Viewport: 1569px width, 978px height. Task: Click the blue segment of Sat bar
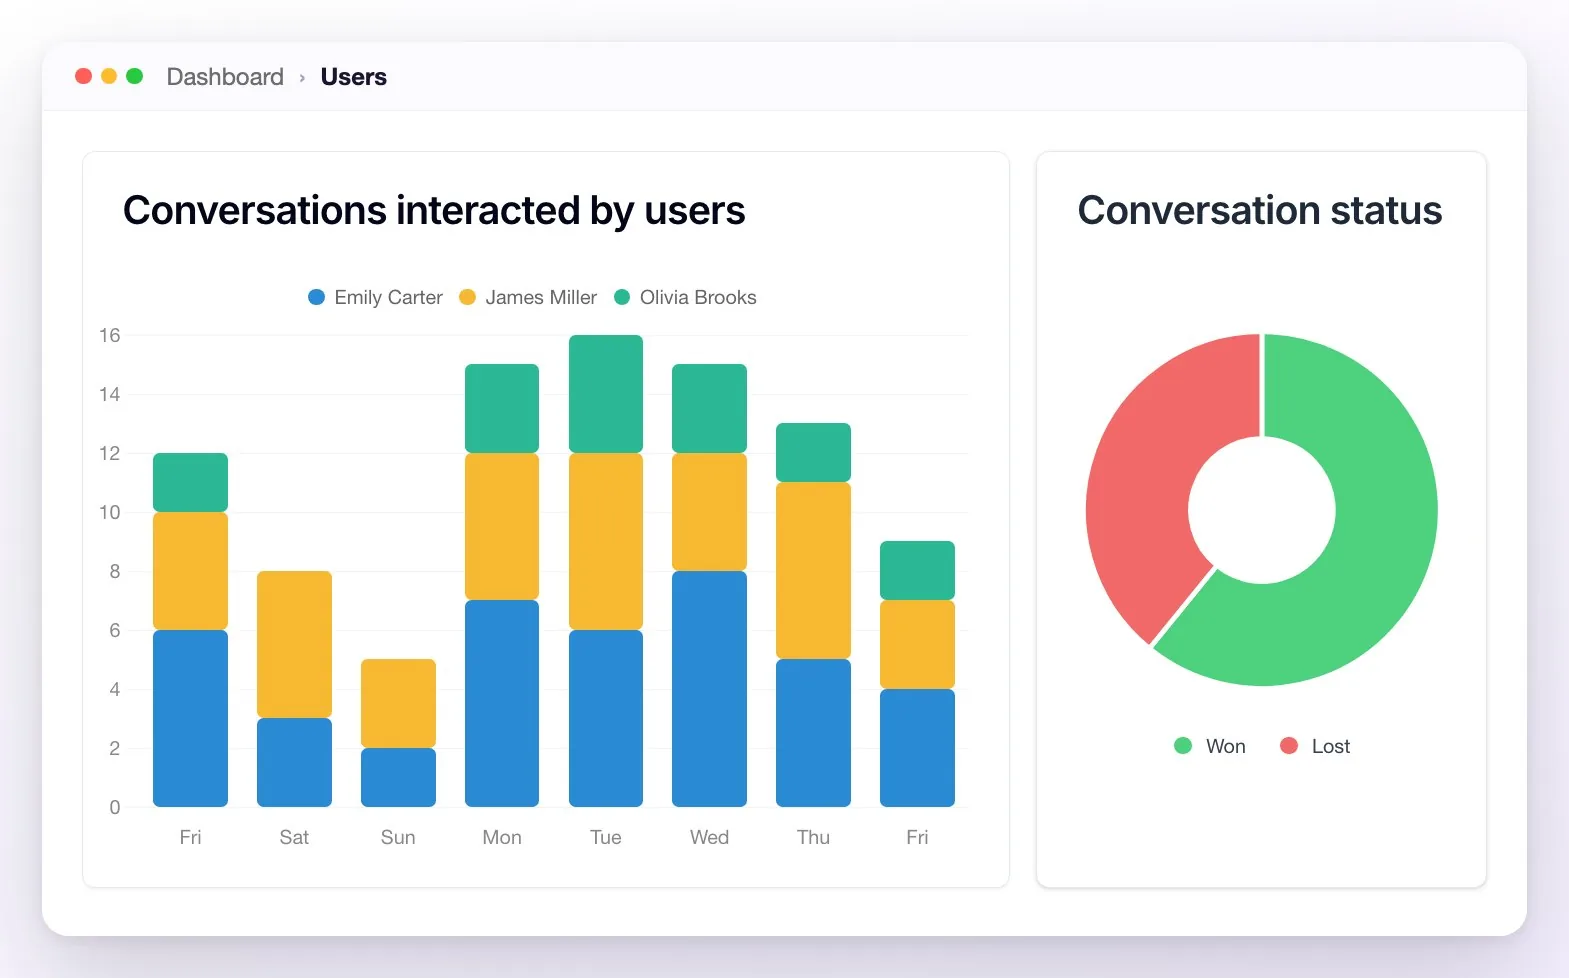[x=294, y=762]
